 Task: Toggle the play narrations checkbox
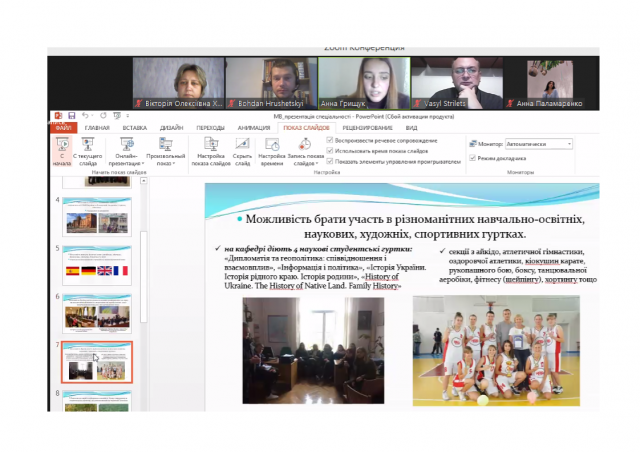[x=331, y=140]
